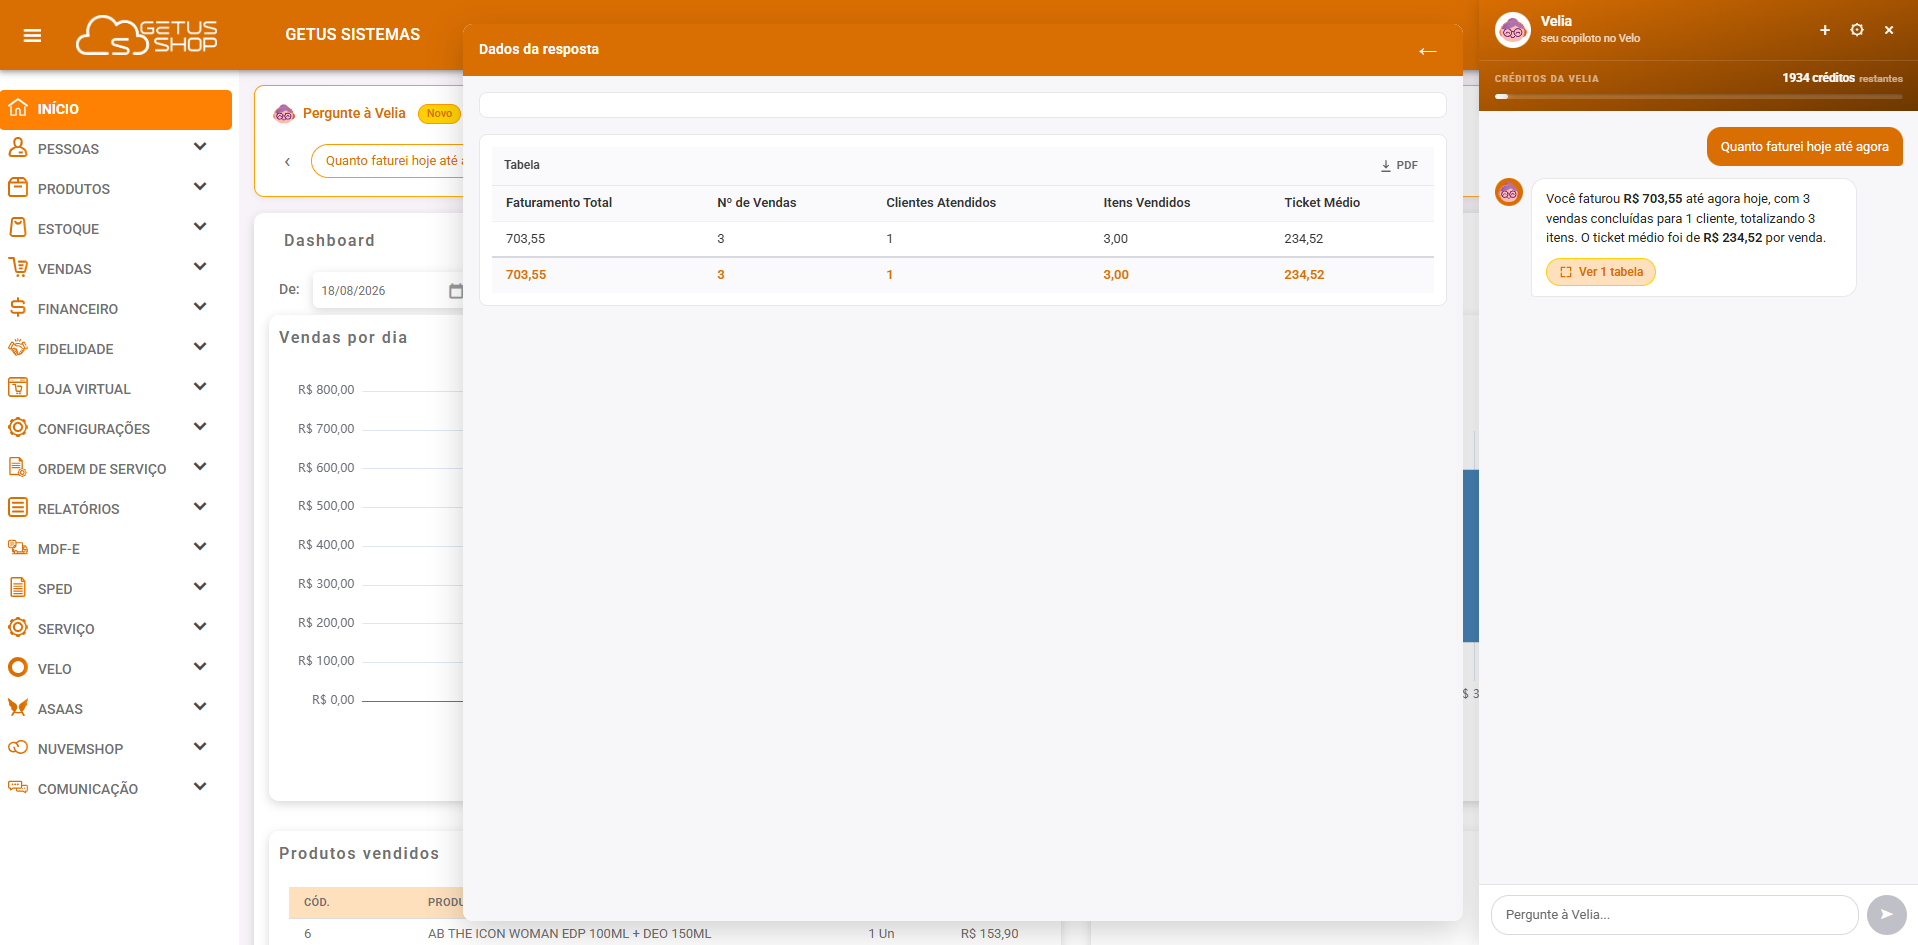Click the orange total value 234,52
1918x945 pixels.
[x=1304, y=275]
